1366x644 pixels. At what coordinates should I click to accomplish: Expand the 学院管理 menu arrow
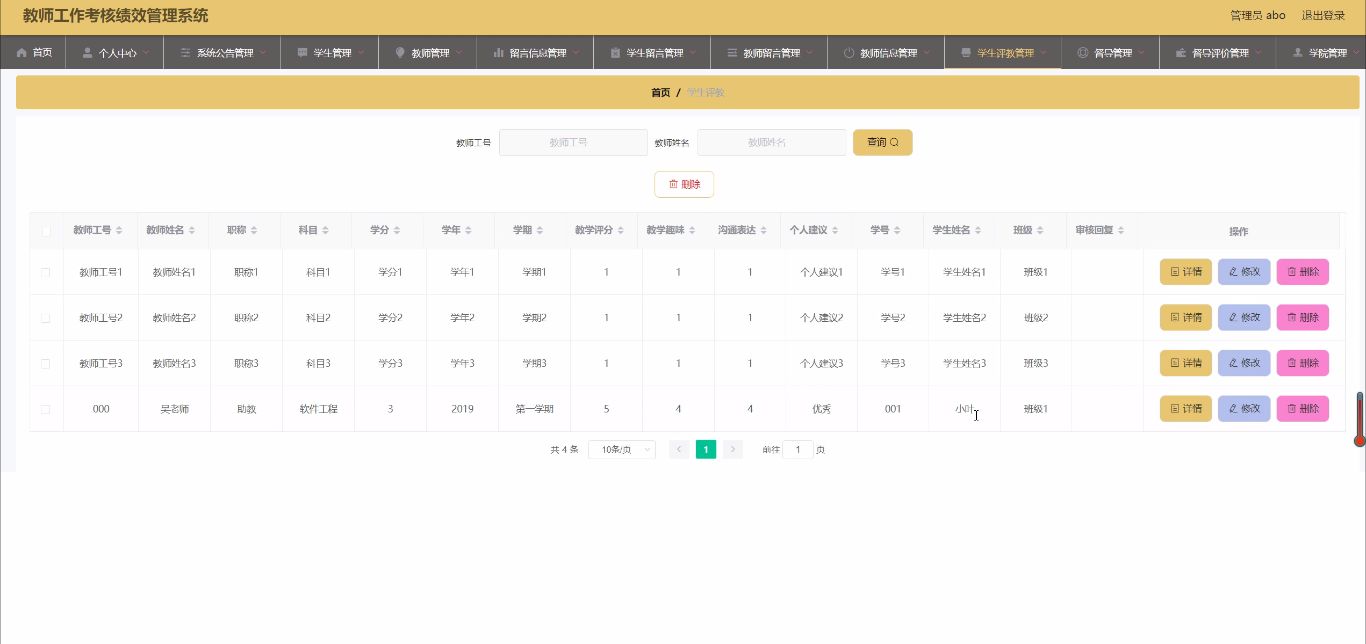coord(1356,53)
